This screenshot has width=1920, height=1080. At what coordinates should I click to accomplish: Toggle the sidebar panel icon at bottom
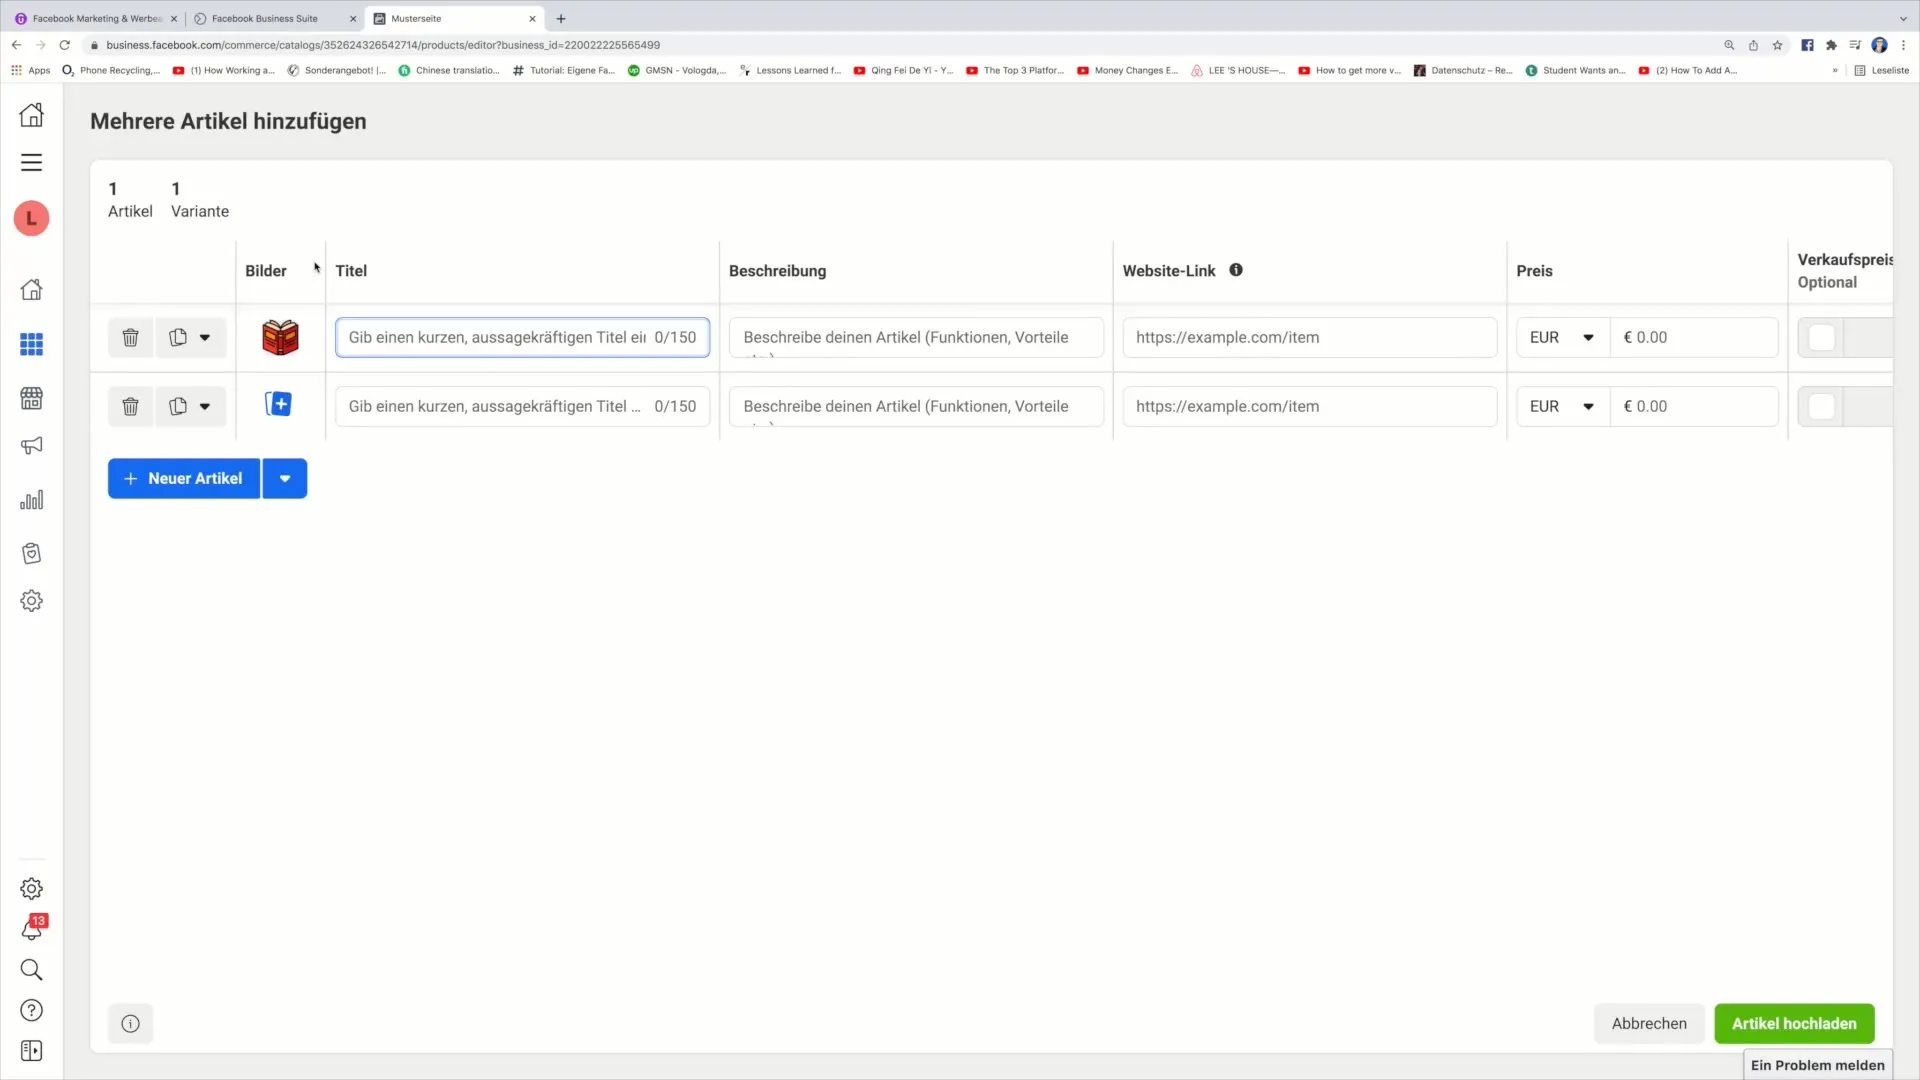pyautogui.click(x=31, y=1051)
